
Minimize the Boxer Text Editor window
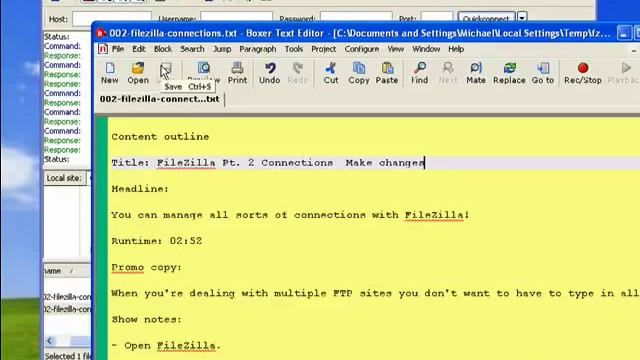pyautogui.click(x=624, y=33)
